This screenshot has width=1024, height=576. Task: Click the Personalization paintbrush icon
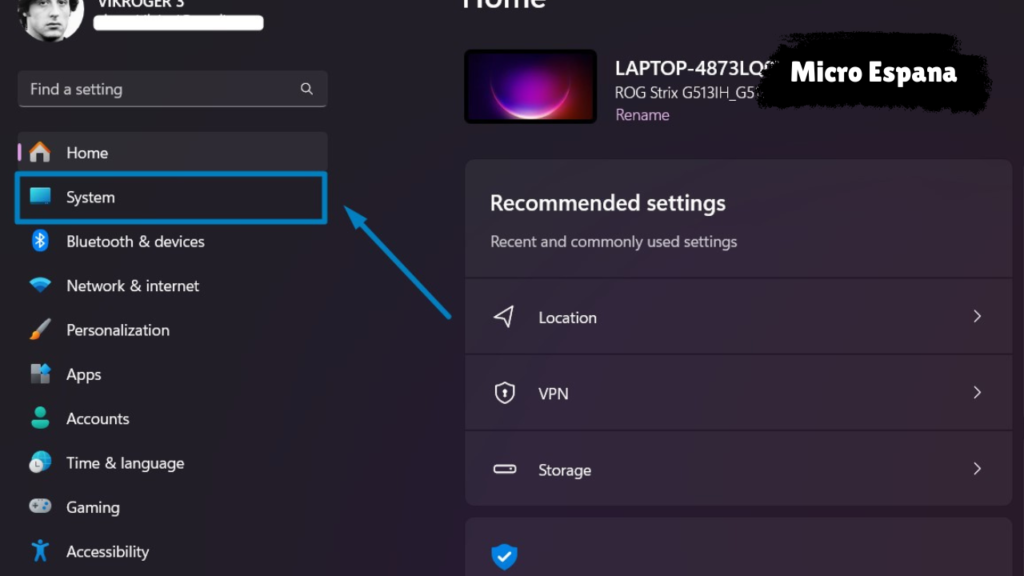click(40, 330)
